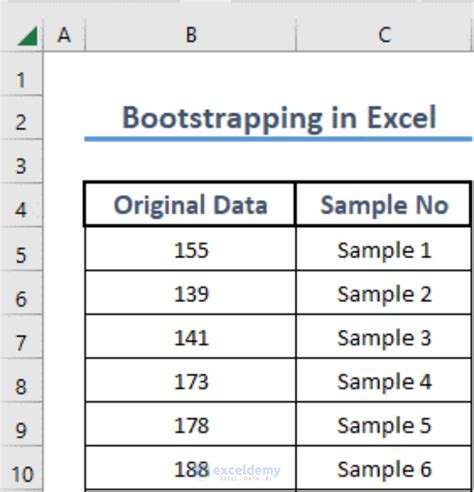Screen dimensions: 474x492
Task: Click the 'Sample No' header cell
Action: [384, 205]
